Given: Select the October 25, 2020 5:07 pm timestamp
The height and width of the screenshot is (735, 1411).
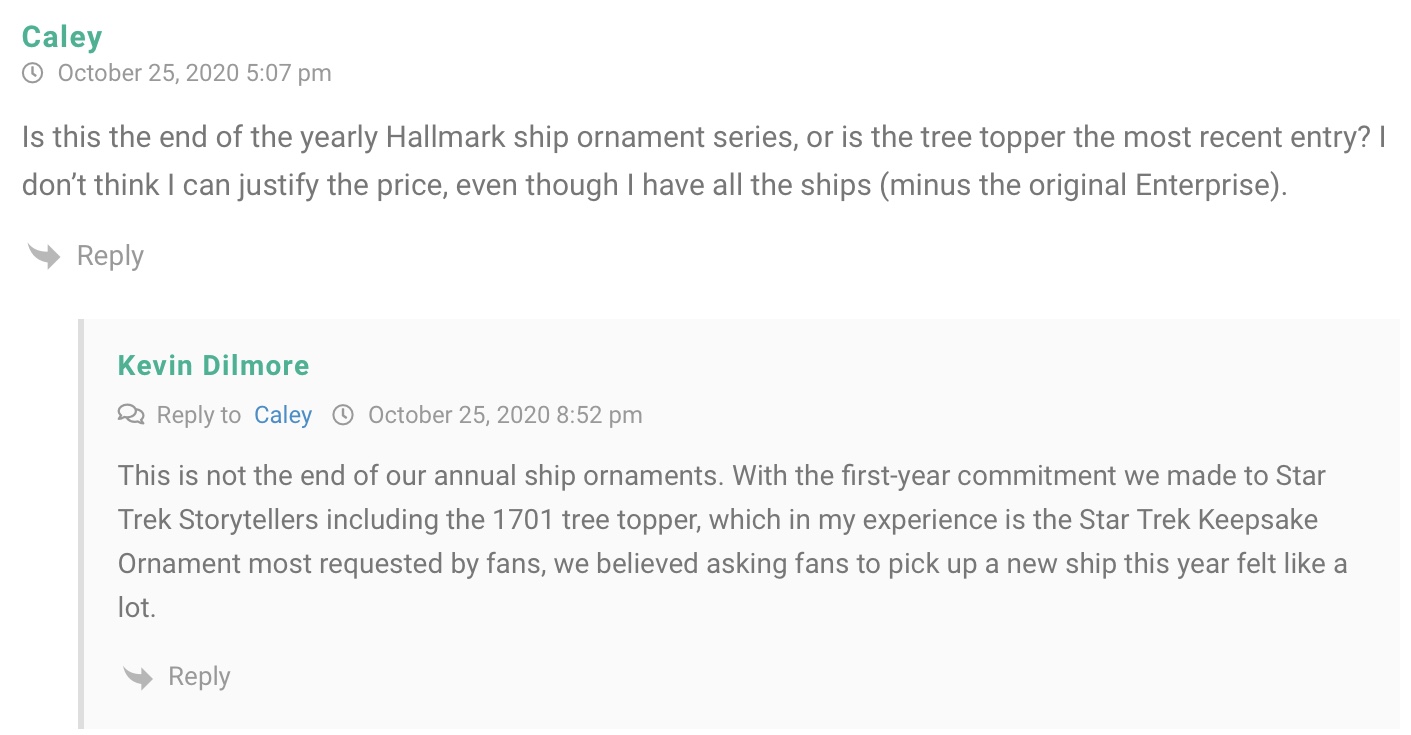Looking at the screenshot, I should pos(194,73).
